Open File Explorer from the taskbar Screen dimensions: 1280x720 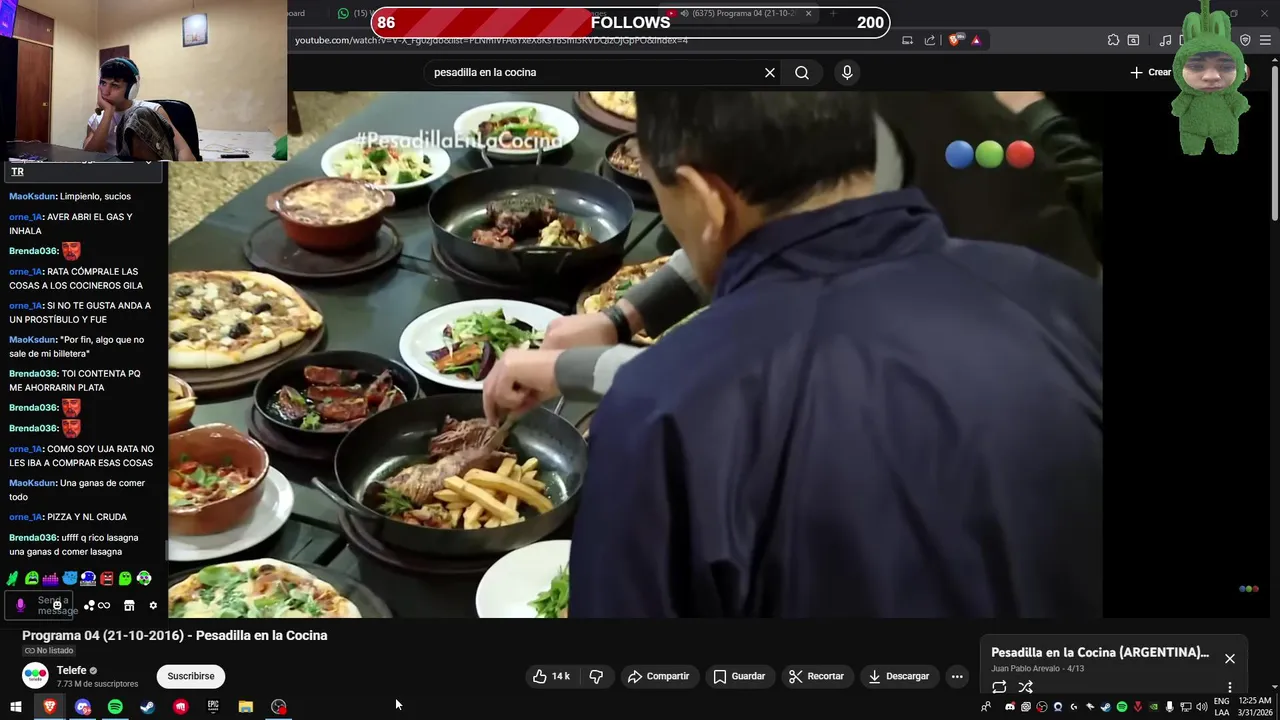[x=246, y=707]
